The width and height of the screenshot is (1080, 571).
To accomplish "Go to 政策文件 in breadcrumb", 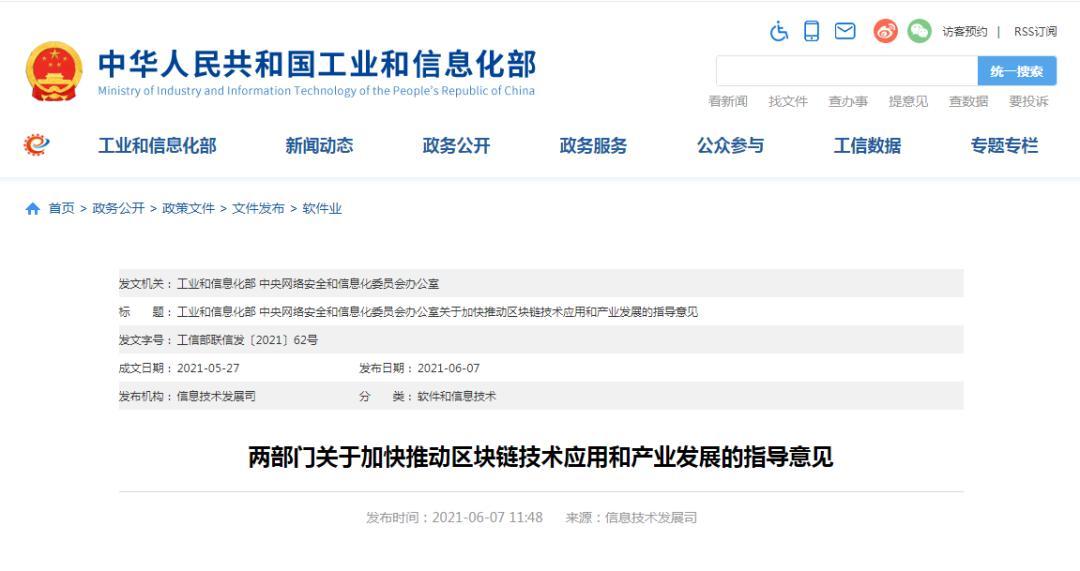I will point(189,209).
